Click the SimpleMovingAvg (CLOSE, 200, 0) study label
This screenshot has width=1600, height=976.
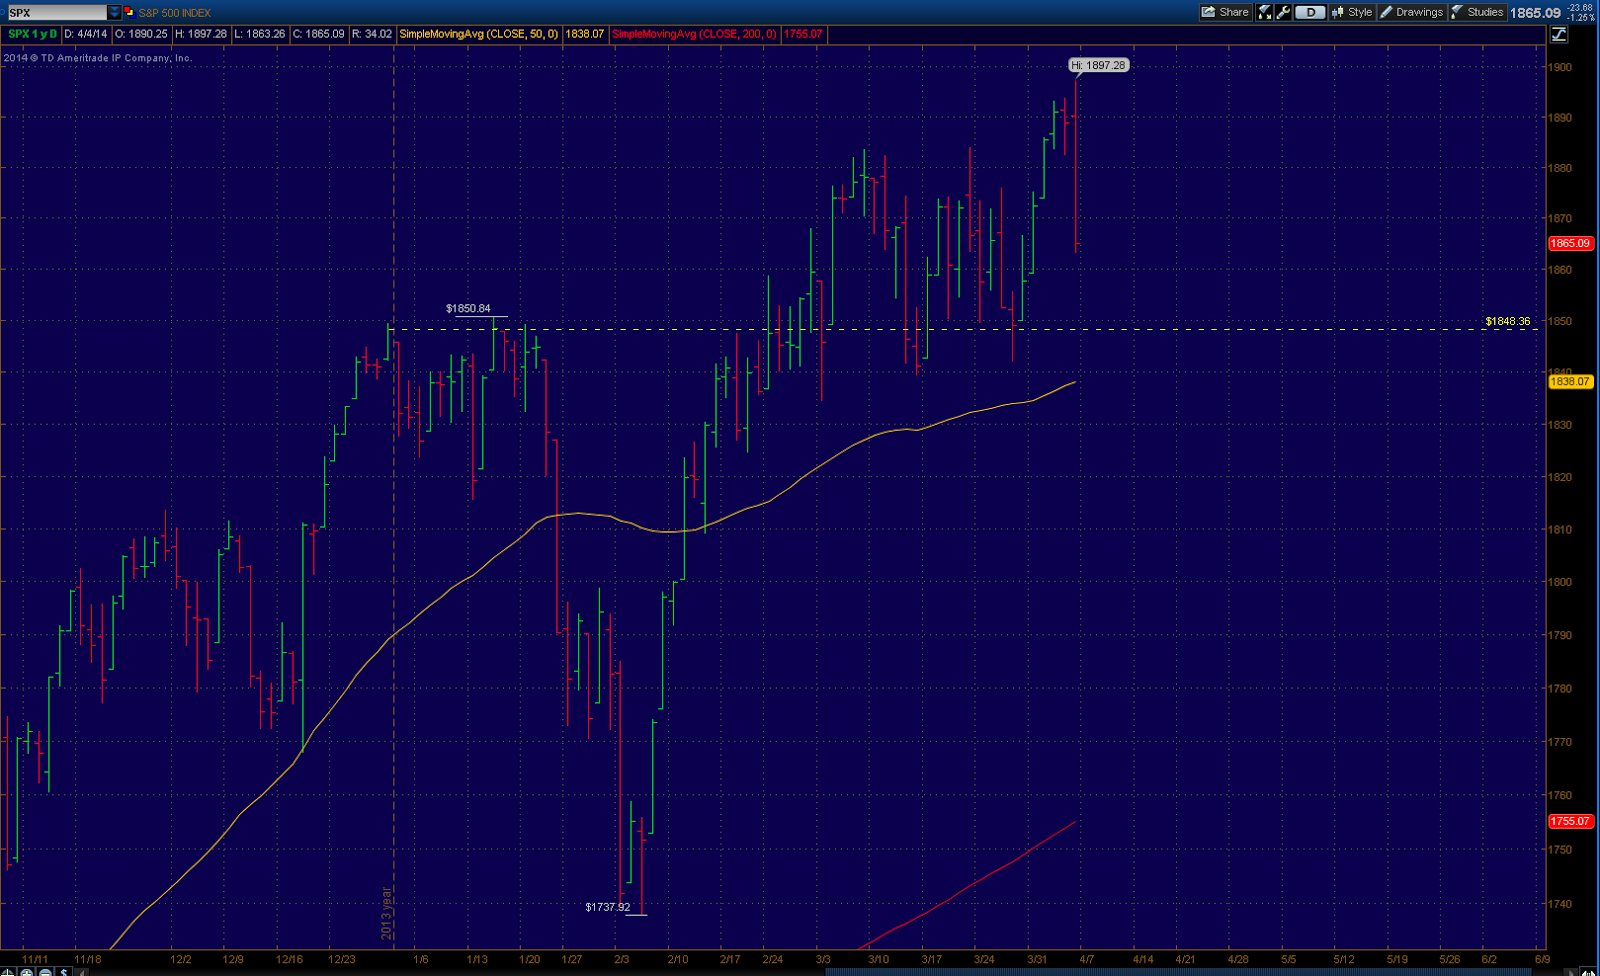coord(694,34)
